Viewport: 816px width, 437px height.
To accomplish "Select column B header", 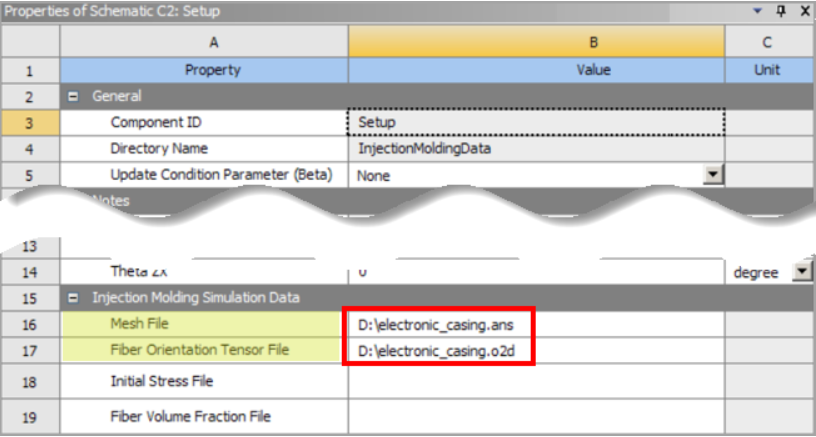I will [x=536, y=42].
